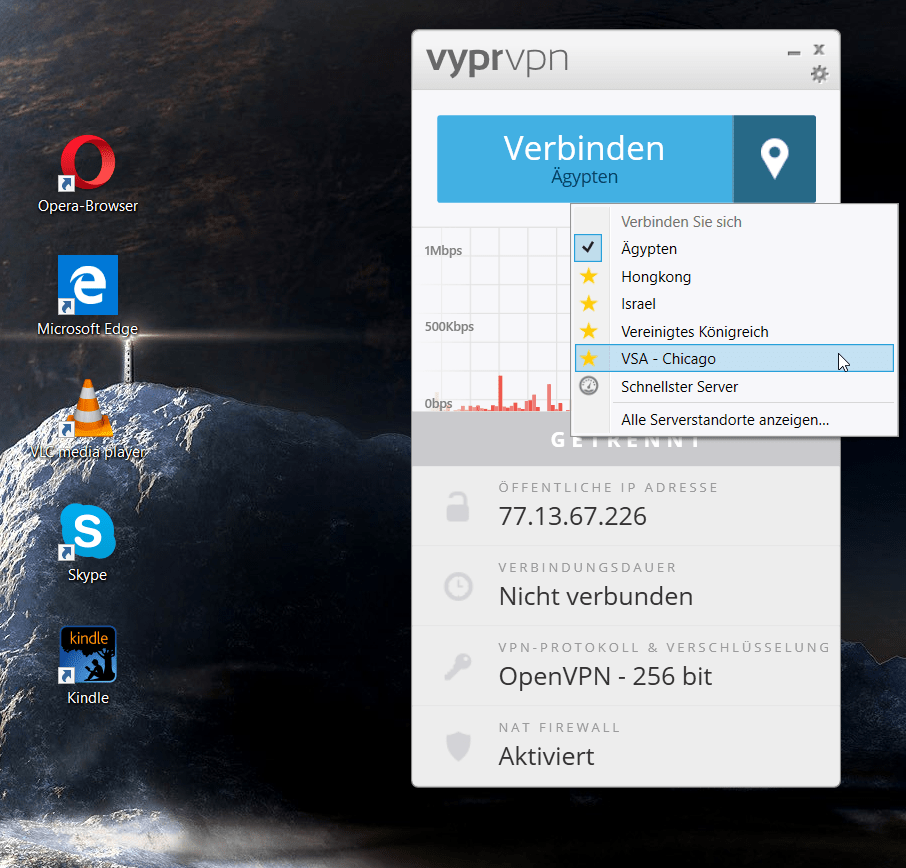The height and width of the screenshot is (868, 906).
Task: Open the Microsoft Edge desktop shortcut
Action: click(x=88, y=296)
